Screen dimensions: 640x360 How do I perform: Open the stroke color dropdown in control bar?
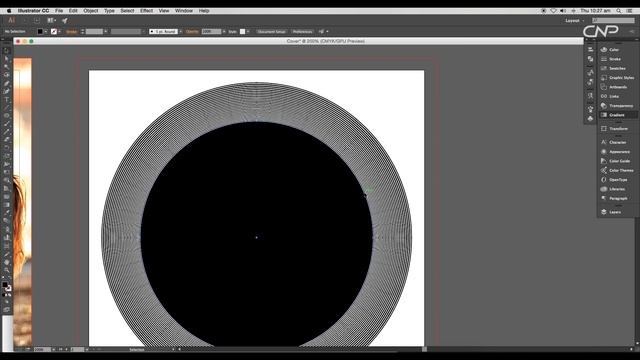coord(60,31)
